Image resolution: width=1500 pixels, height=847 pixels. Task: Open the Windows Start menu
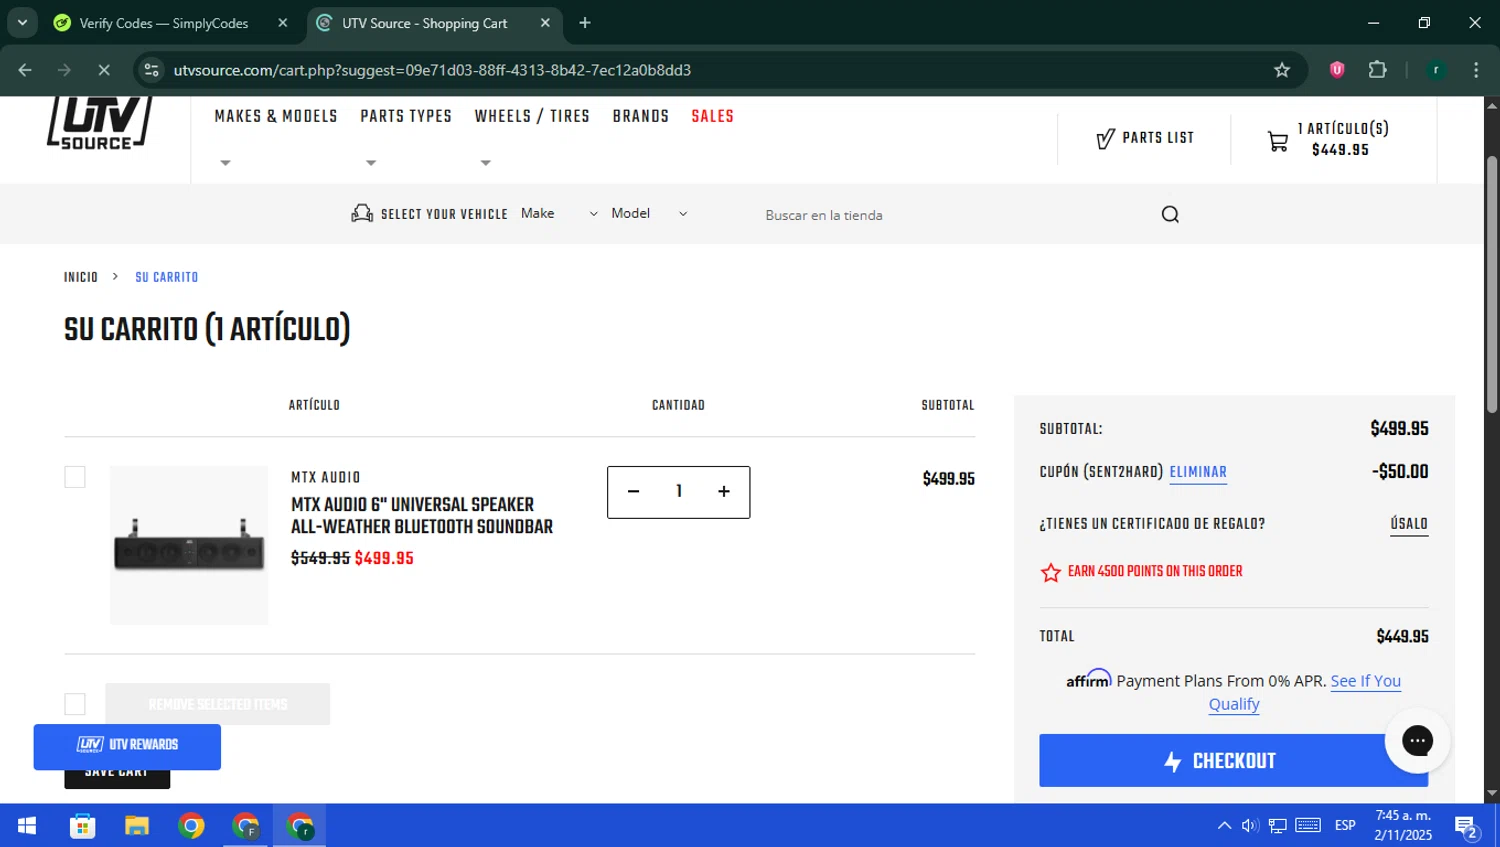click(x=27, y=826)
